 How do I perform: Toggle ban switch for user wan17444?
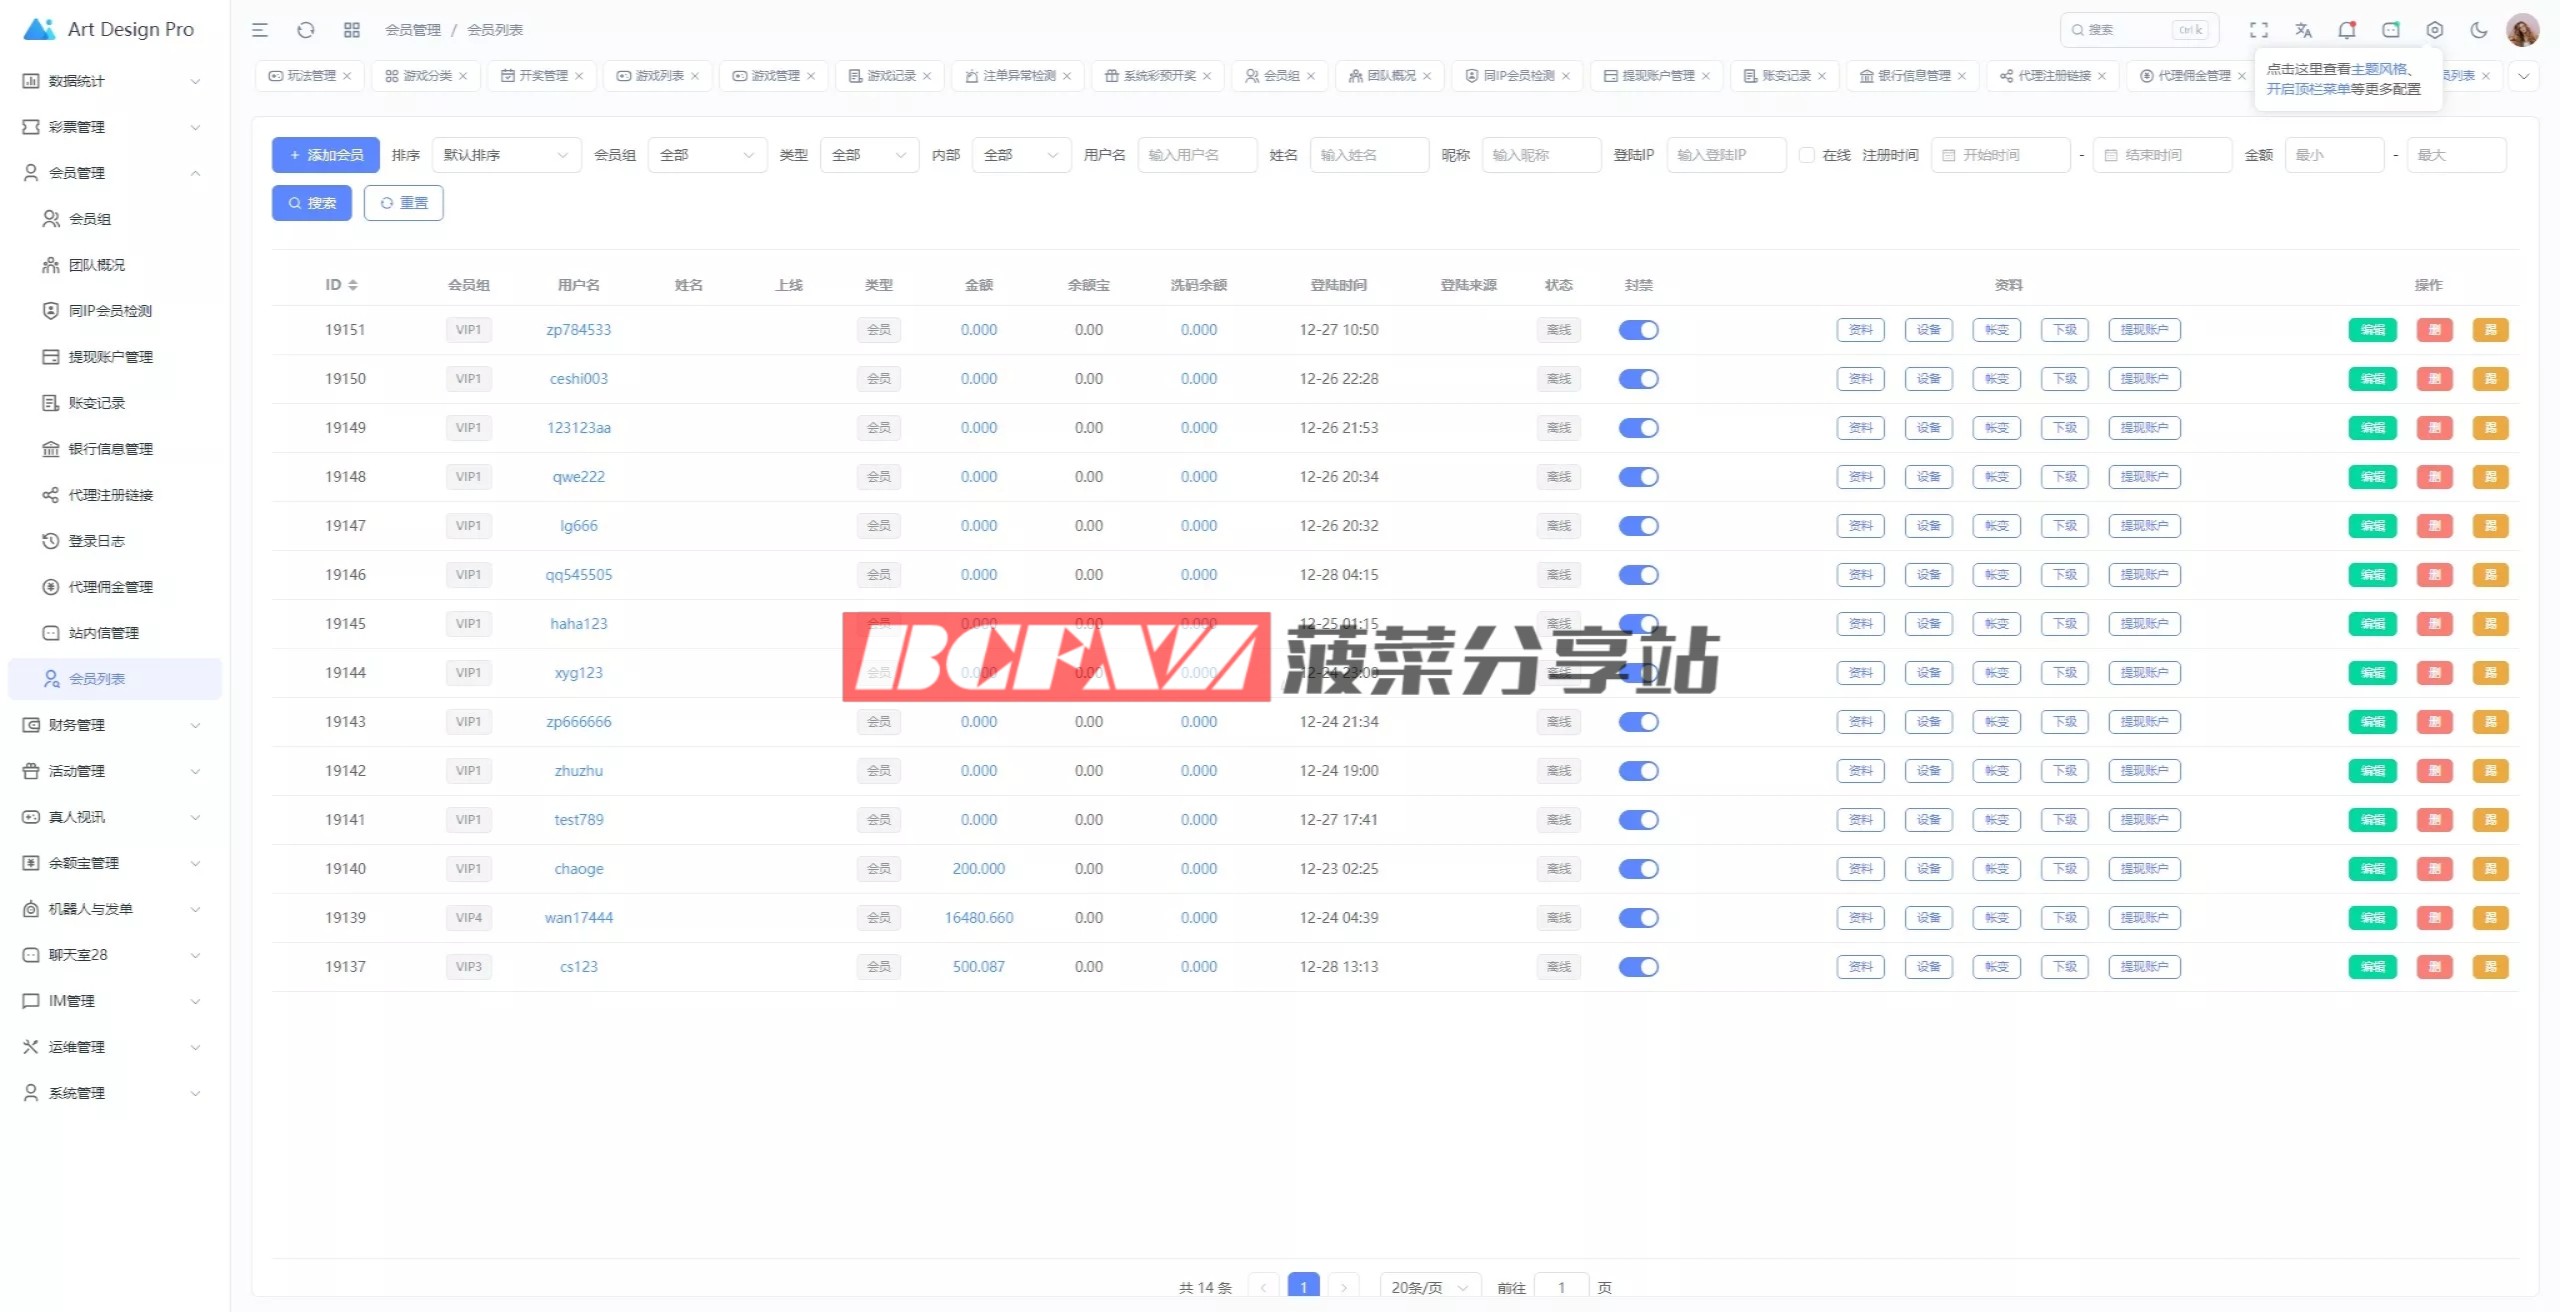(x=1638, y=918)
